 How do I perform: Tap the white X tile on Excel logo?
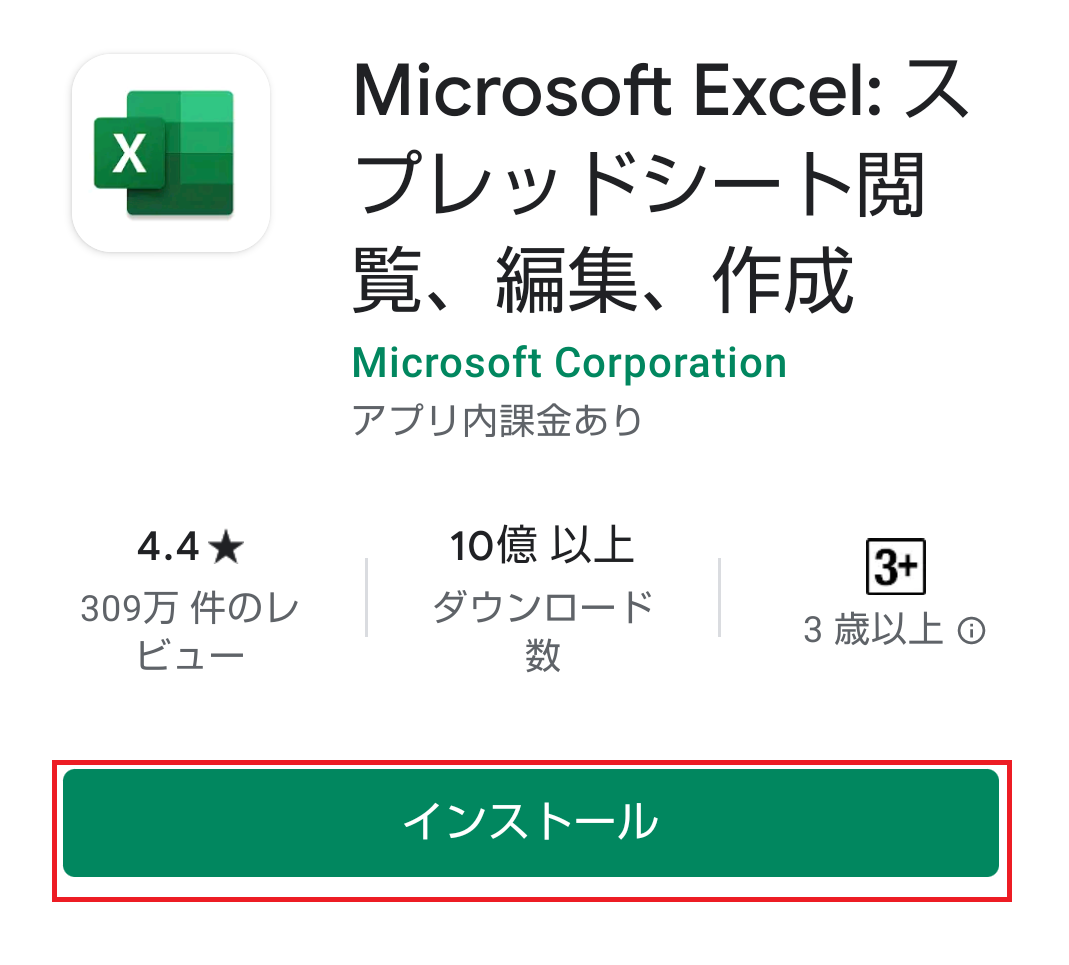point(130,153)
